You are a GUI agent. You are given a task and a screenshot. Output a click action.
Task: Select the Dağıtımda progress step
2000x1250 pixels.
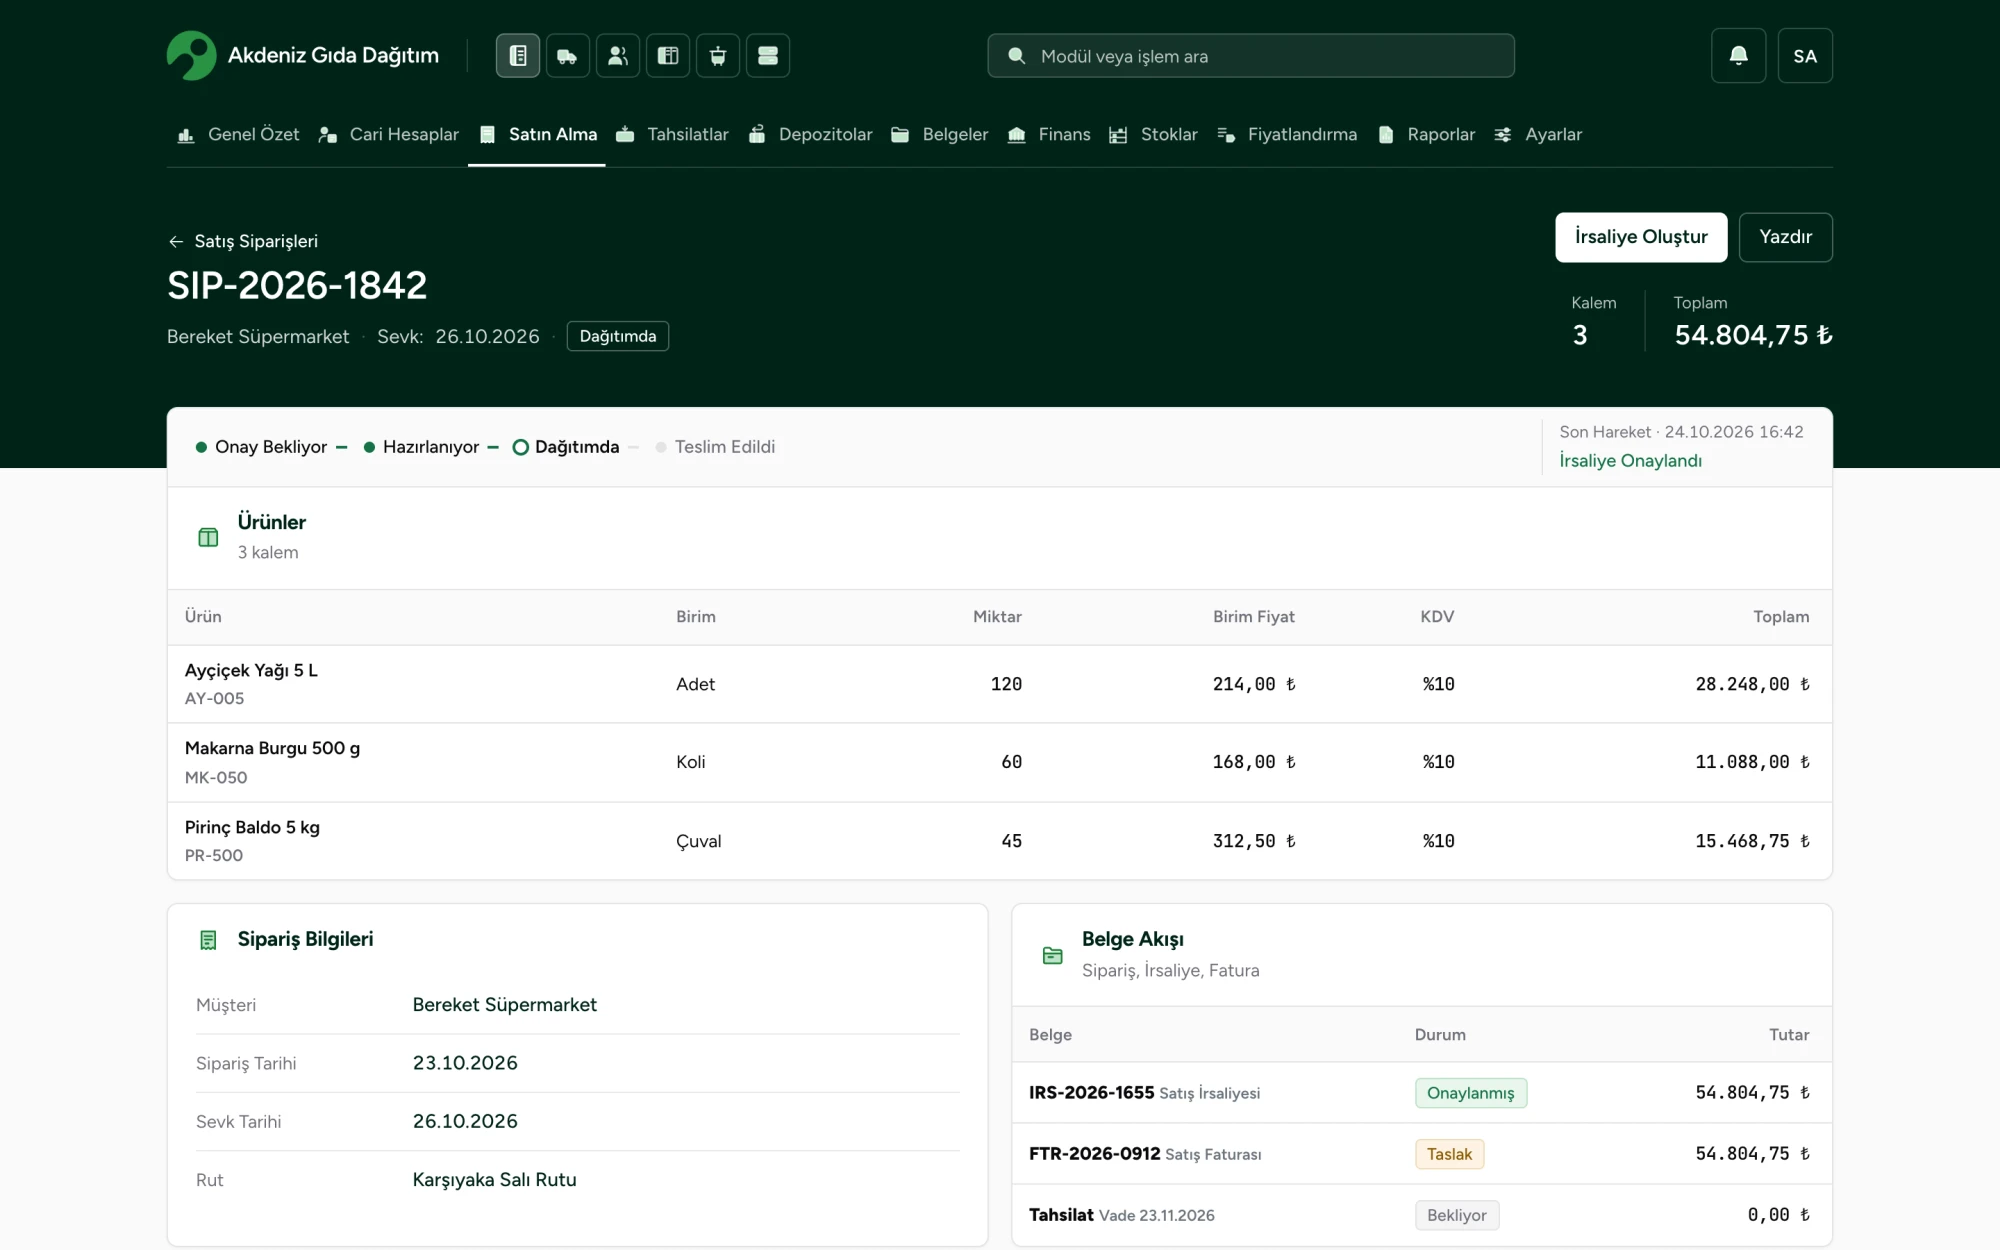566,447
